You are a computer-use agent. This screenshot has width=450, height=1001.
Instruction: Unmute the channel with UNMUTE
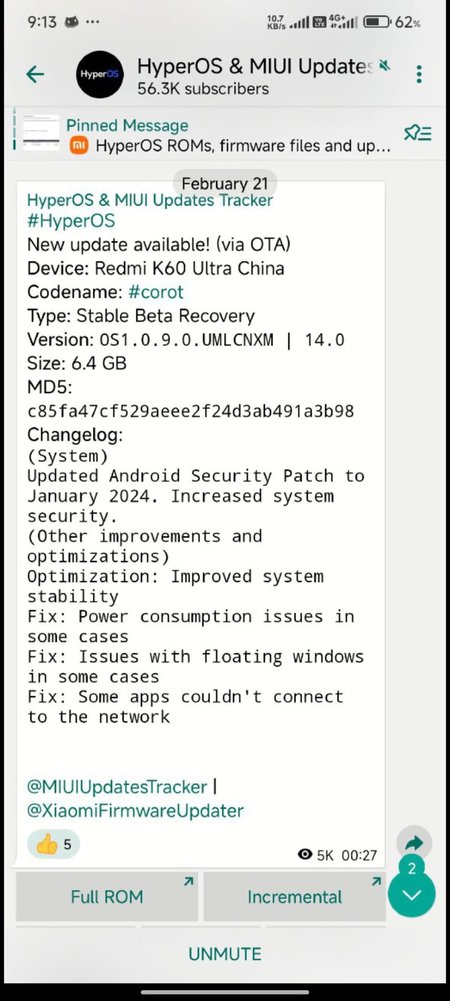click(x=225, y=954)
